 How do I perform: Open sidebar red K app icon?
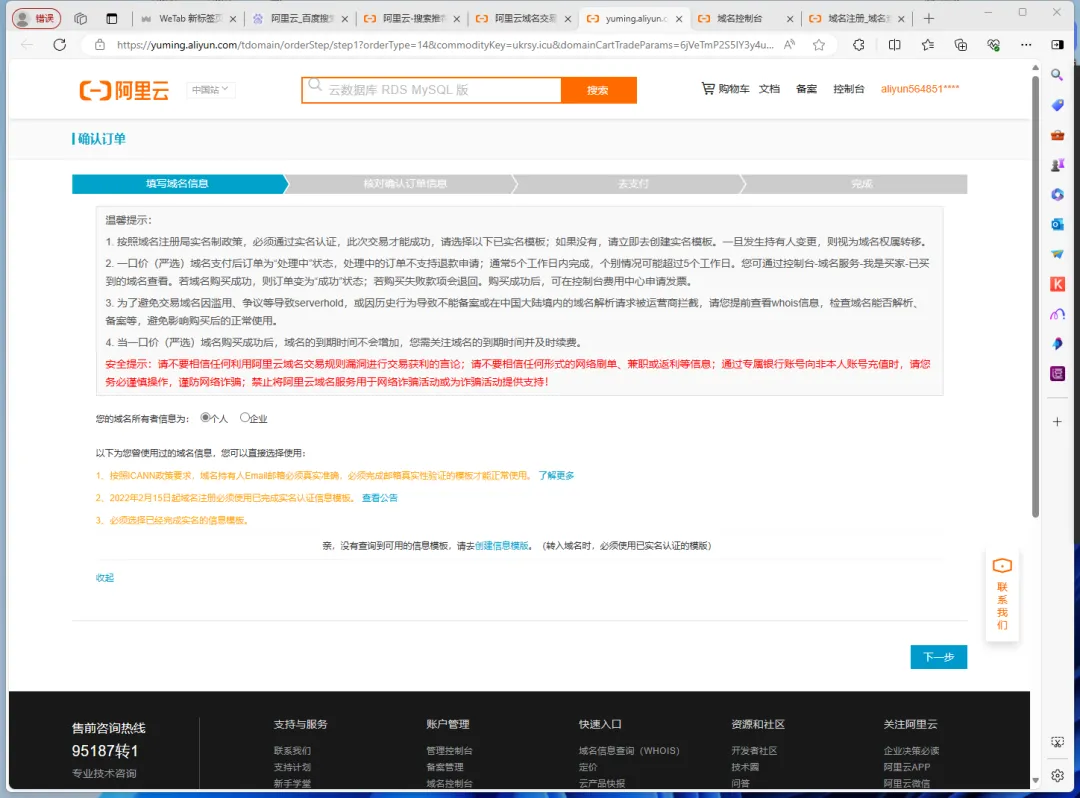[1057, 284]
